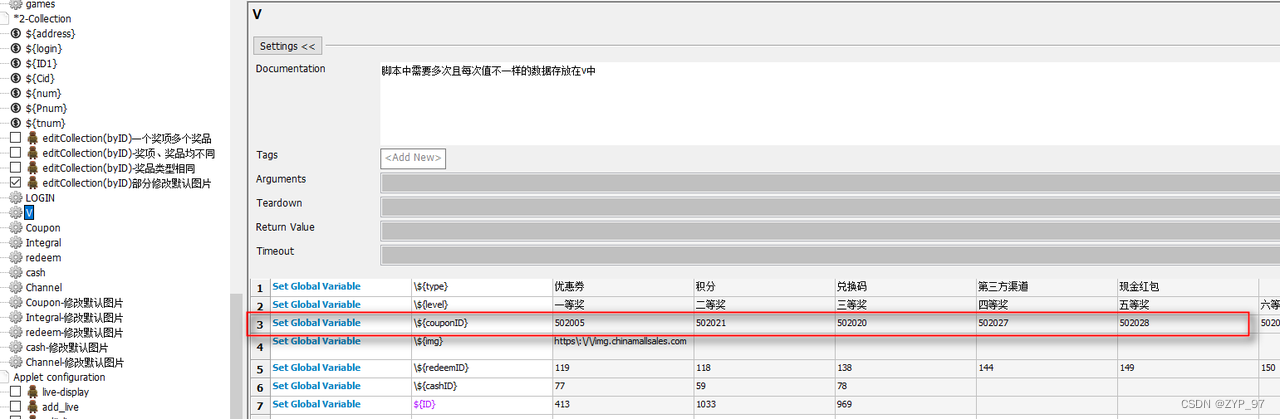Viewport: 1280px width, 419px height.
Task: Select row header number 7
Action: (x=260, y=405)
